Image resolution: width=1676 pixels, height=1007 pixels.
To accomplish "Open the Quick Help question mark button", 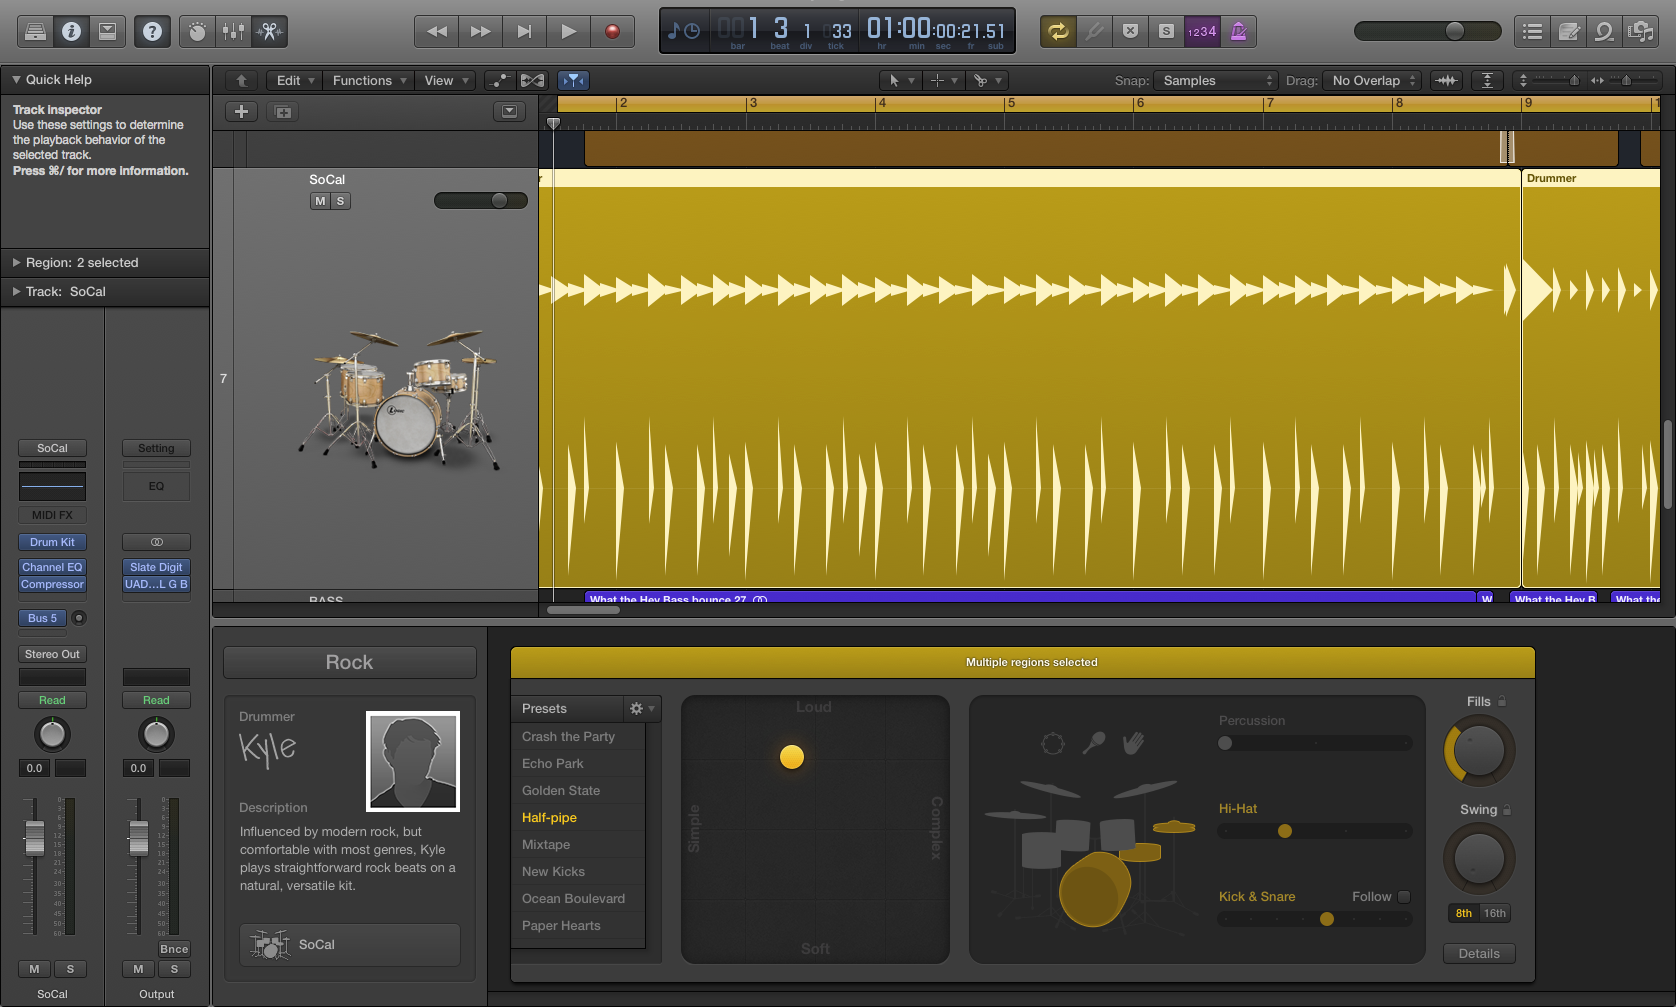I will coord(152,31).
